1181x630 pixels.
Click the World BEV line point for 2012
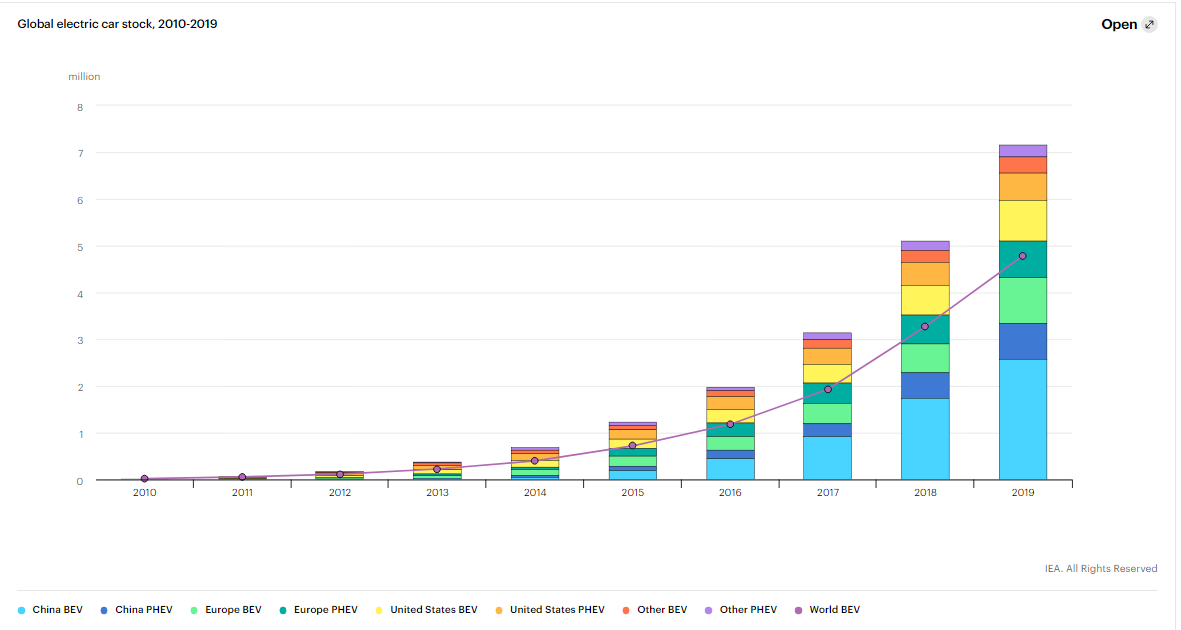click(x=340, y=475)
